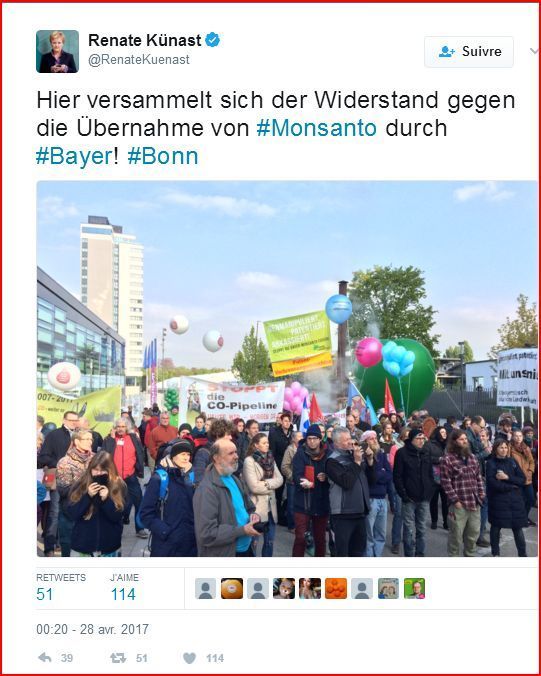Open the @RenateKuenast handle
Image resolution: width=541 pixels, height=676 pixels.
tap(139, 60)
